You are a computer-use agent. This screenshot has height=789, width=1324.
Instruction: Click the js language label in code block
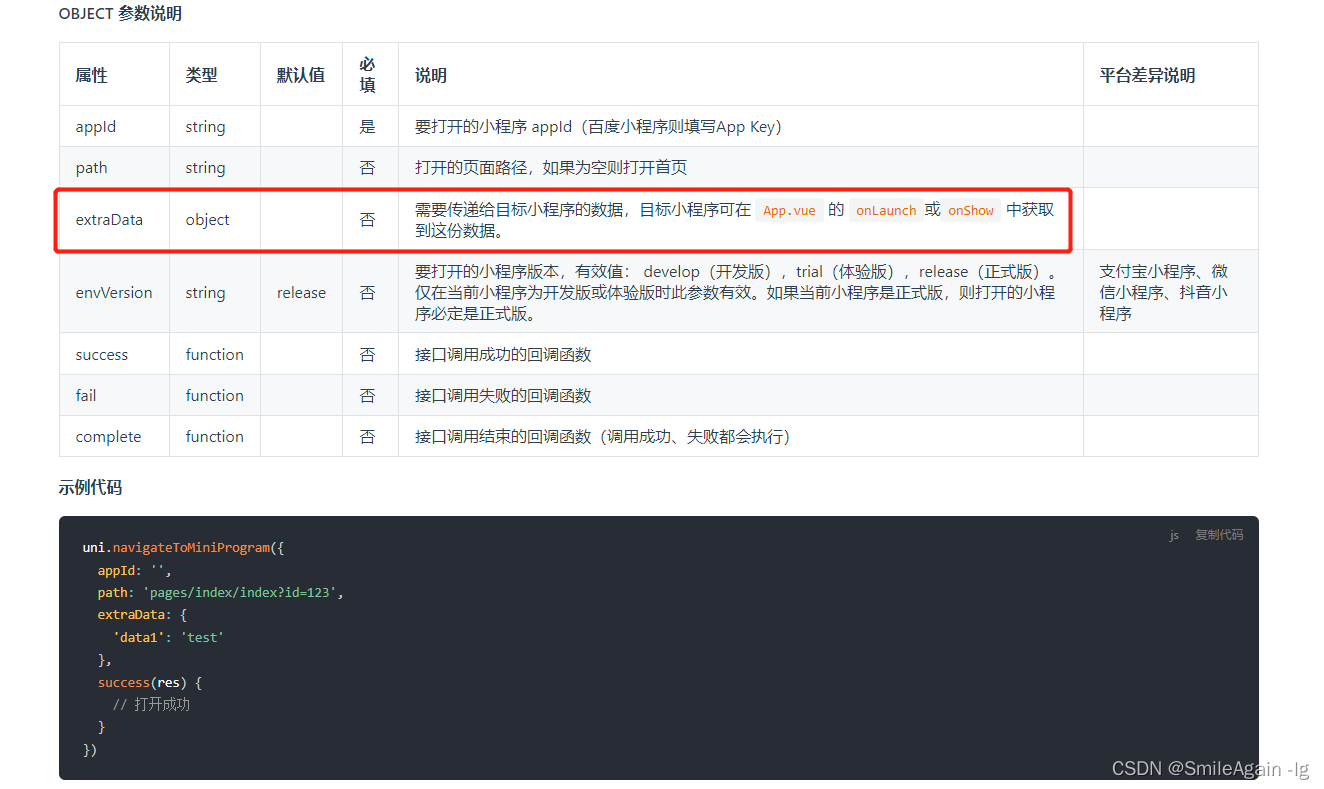click(1174, 535)
